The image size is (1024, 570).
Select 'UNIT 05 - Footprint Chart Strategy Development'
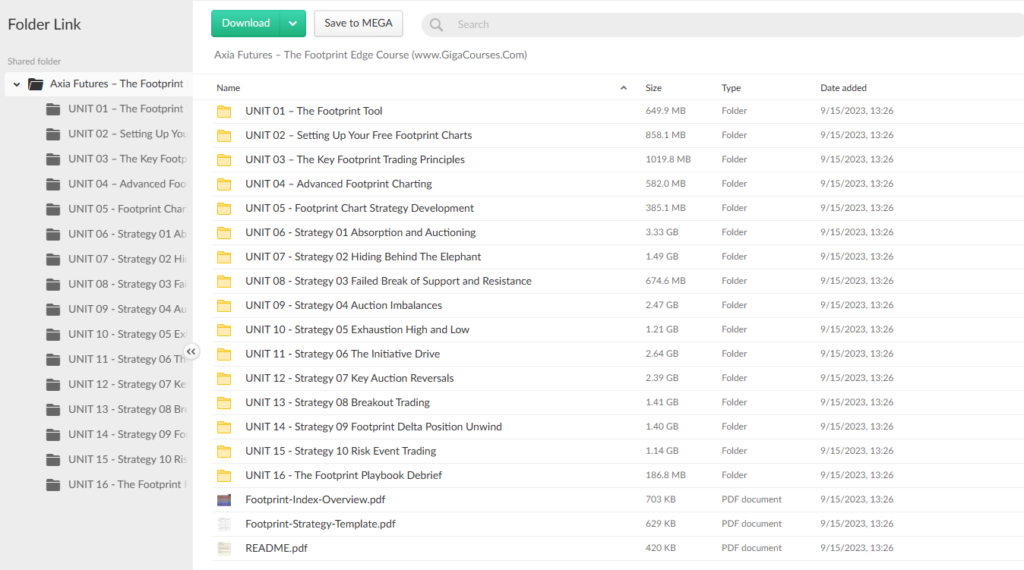coord(359,208)
